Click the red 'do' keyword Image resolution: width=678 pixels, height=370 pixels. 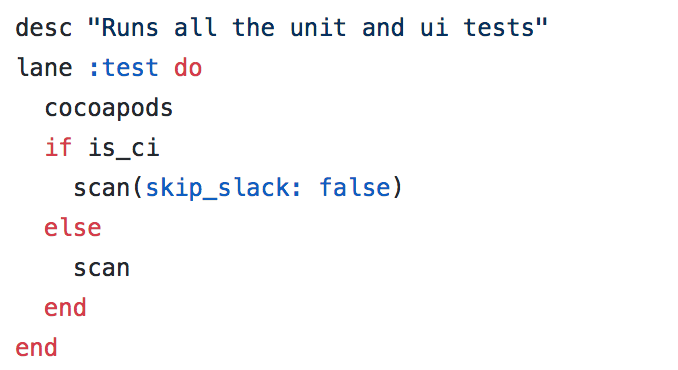188,68
